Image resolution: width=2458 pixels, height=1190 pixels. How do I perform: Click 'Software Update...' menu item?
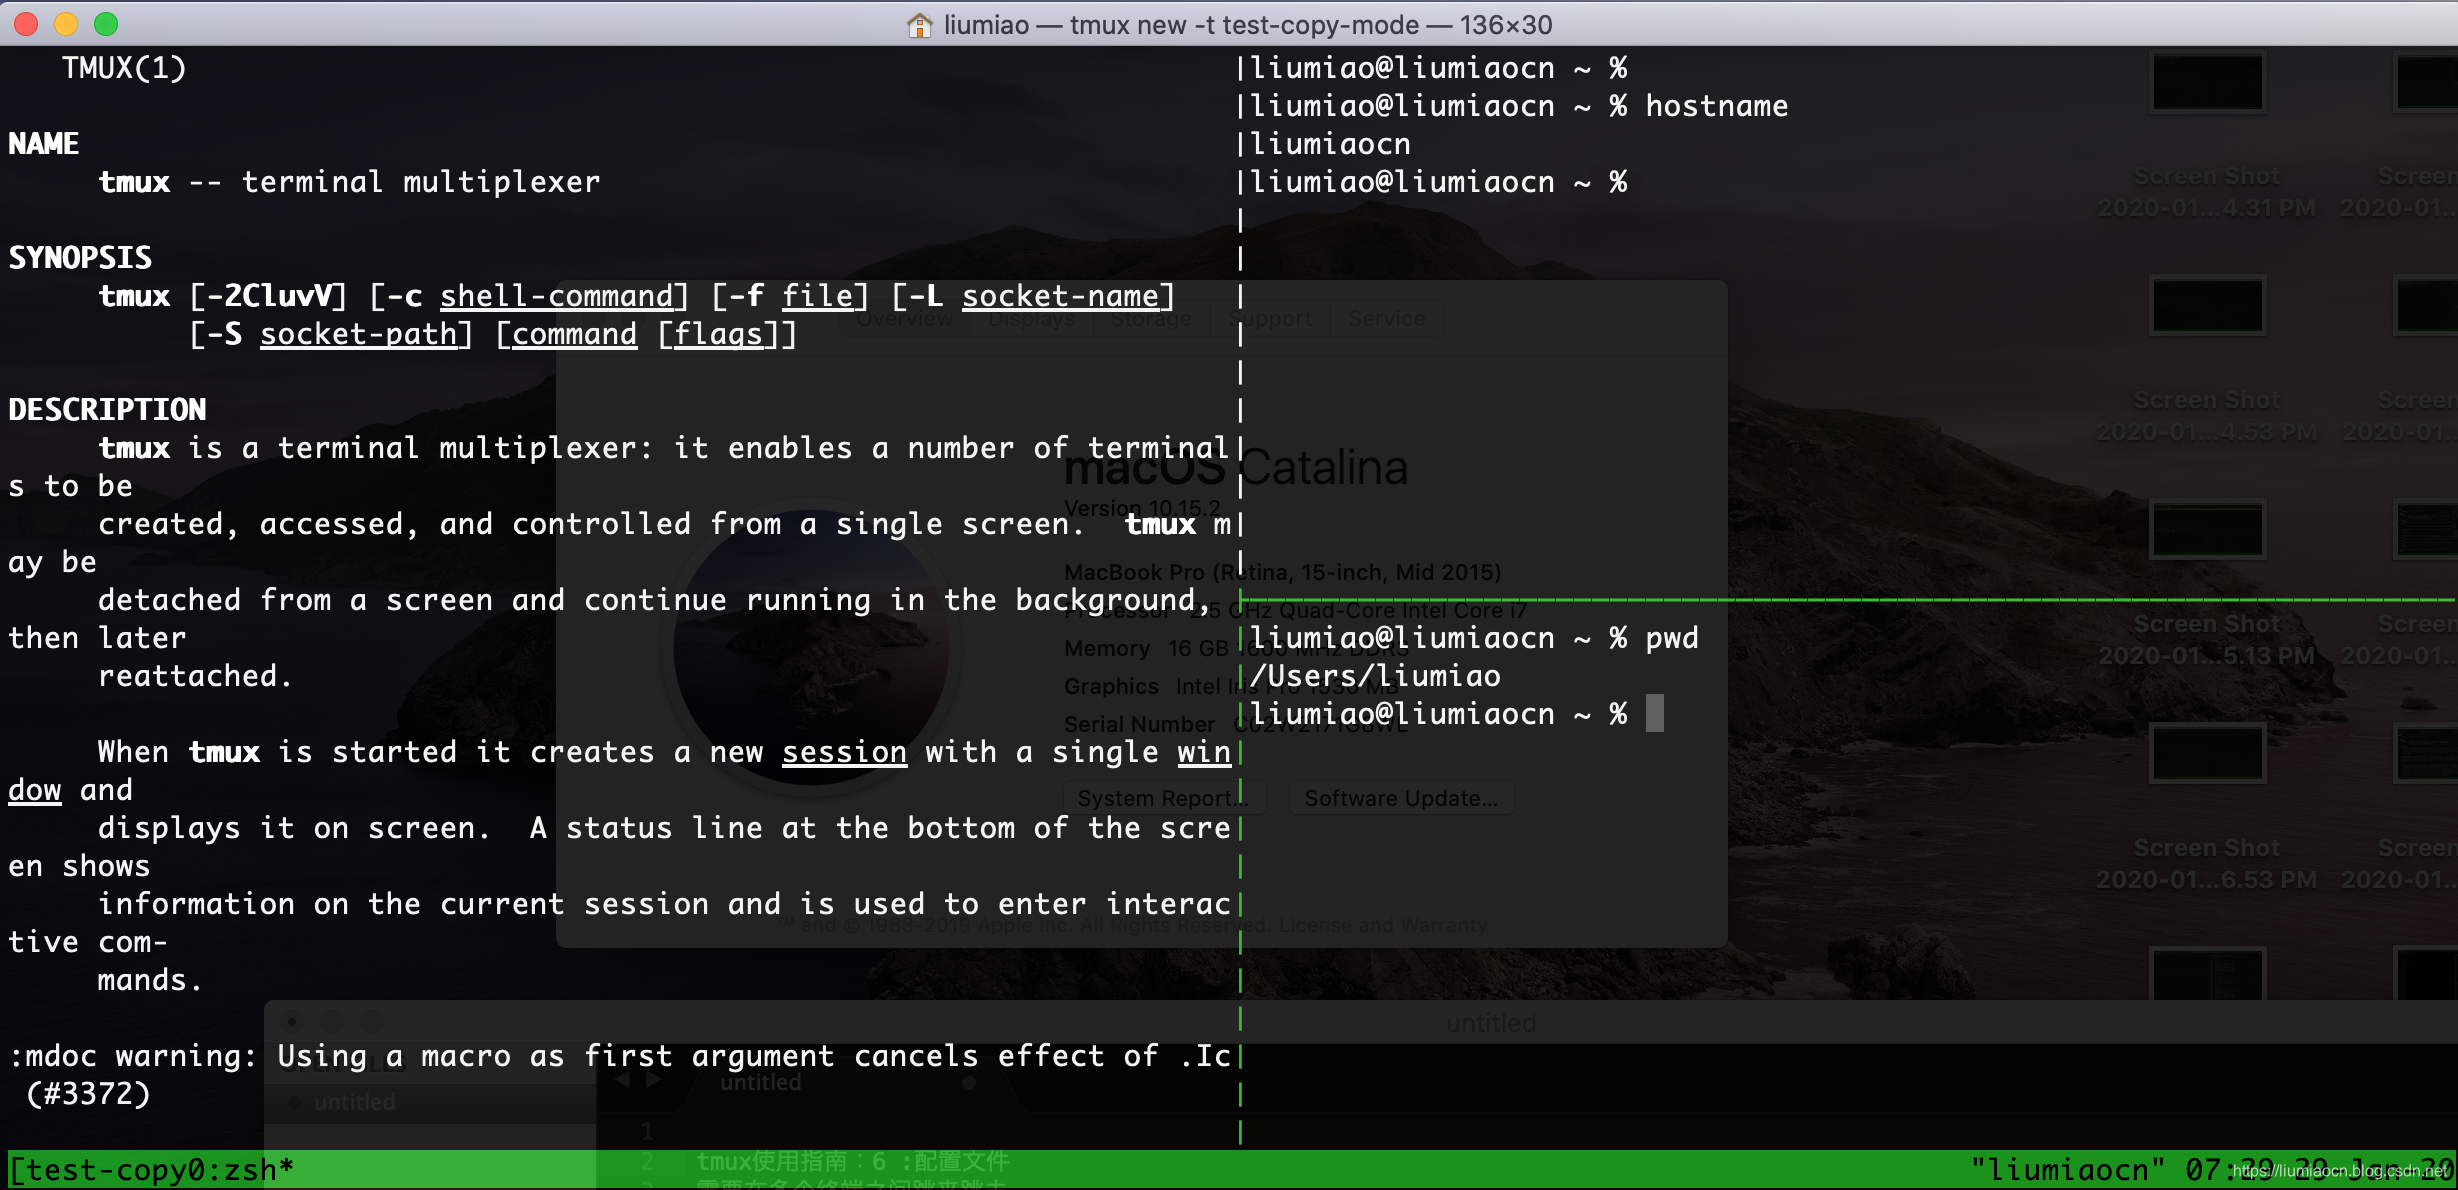(1400, 800)
